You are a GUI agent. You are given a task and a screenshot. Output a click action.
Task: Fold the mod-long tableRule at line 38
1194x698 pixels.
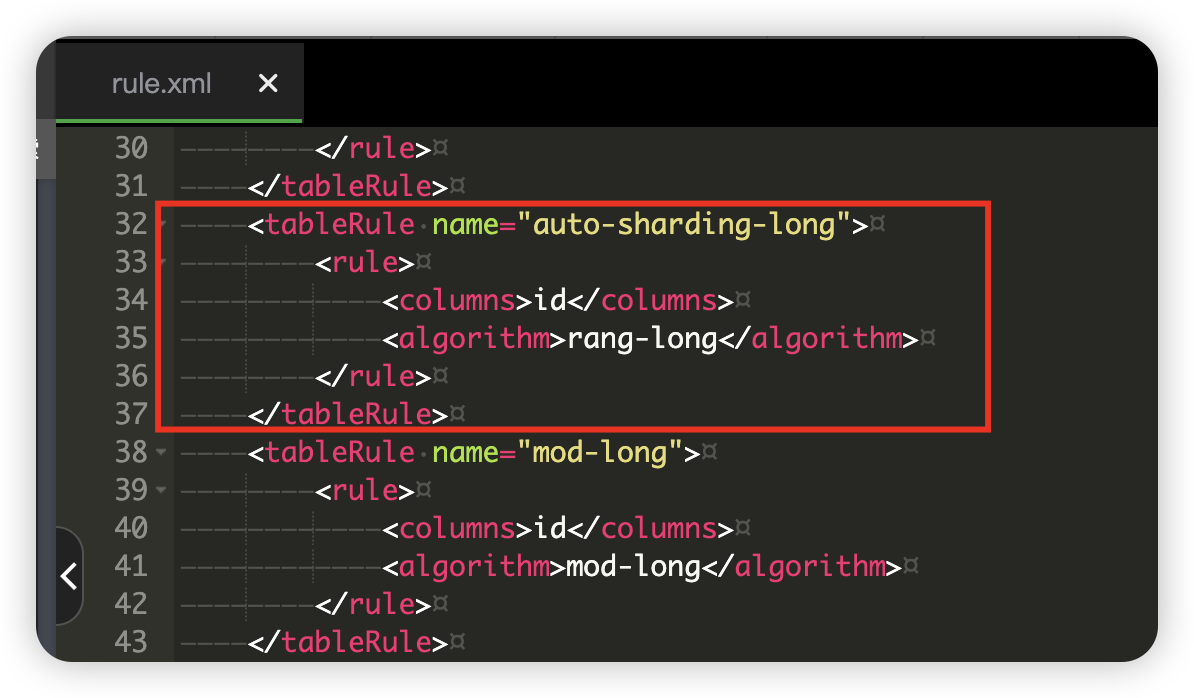162,453
